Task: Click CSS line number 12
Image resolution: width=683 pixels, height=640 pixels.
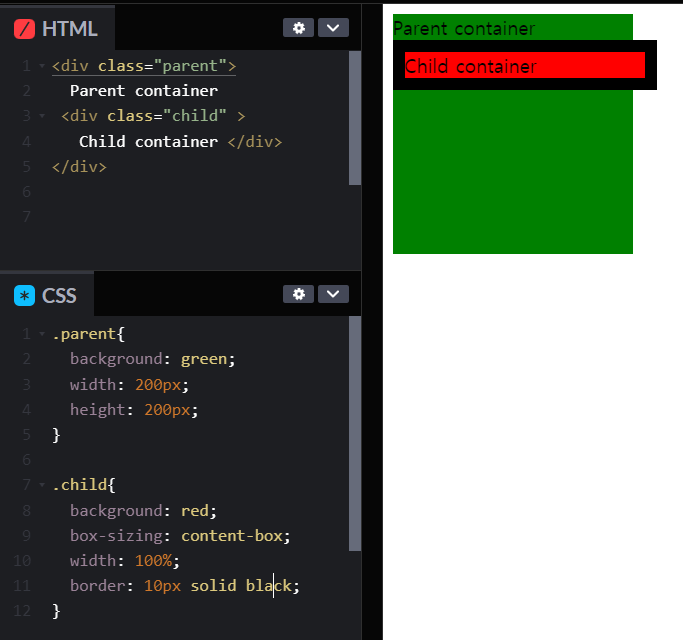Action: [x=22, y=611]
